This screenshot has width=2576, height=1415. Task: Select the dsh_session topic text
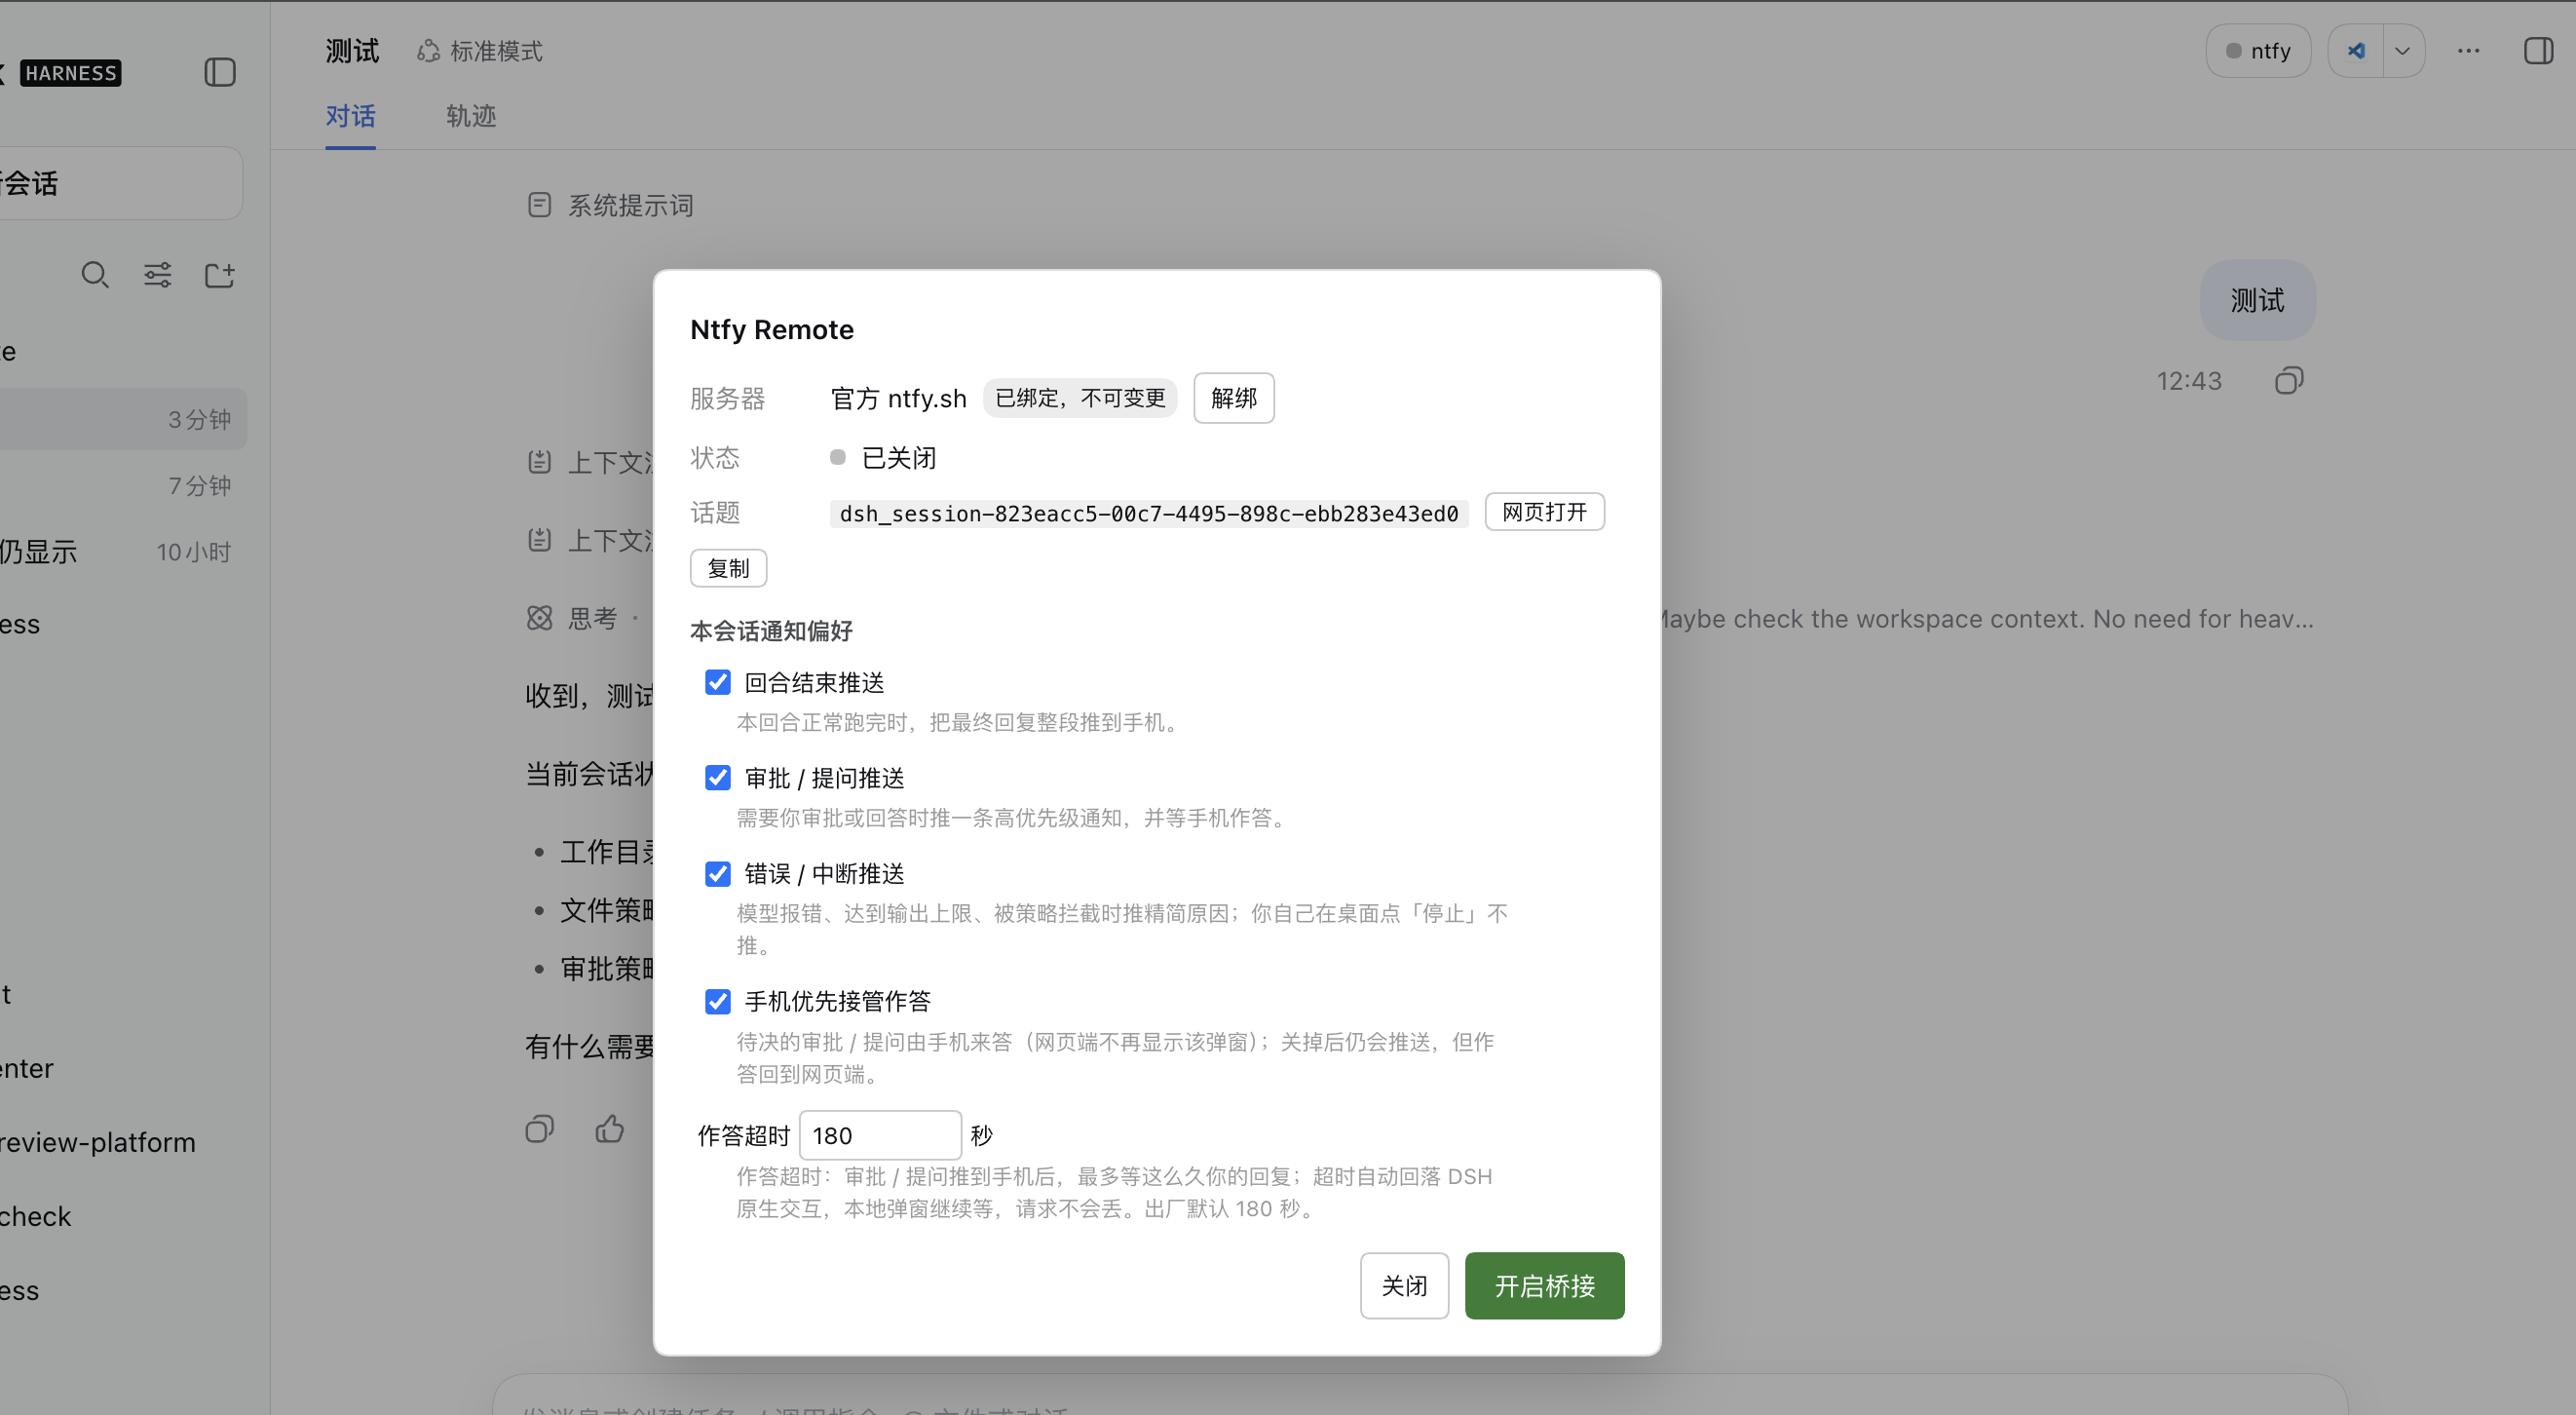(x=1148, y=514)
